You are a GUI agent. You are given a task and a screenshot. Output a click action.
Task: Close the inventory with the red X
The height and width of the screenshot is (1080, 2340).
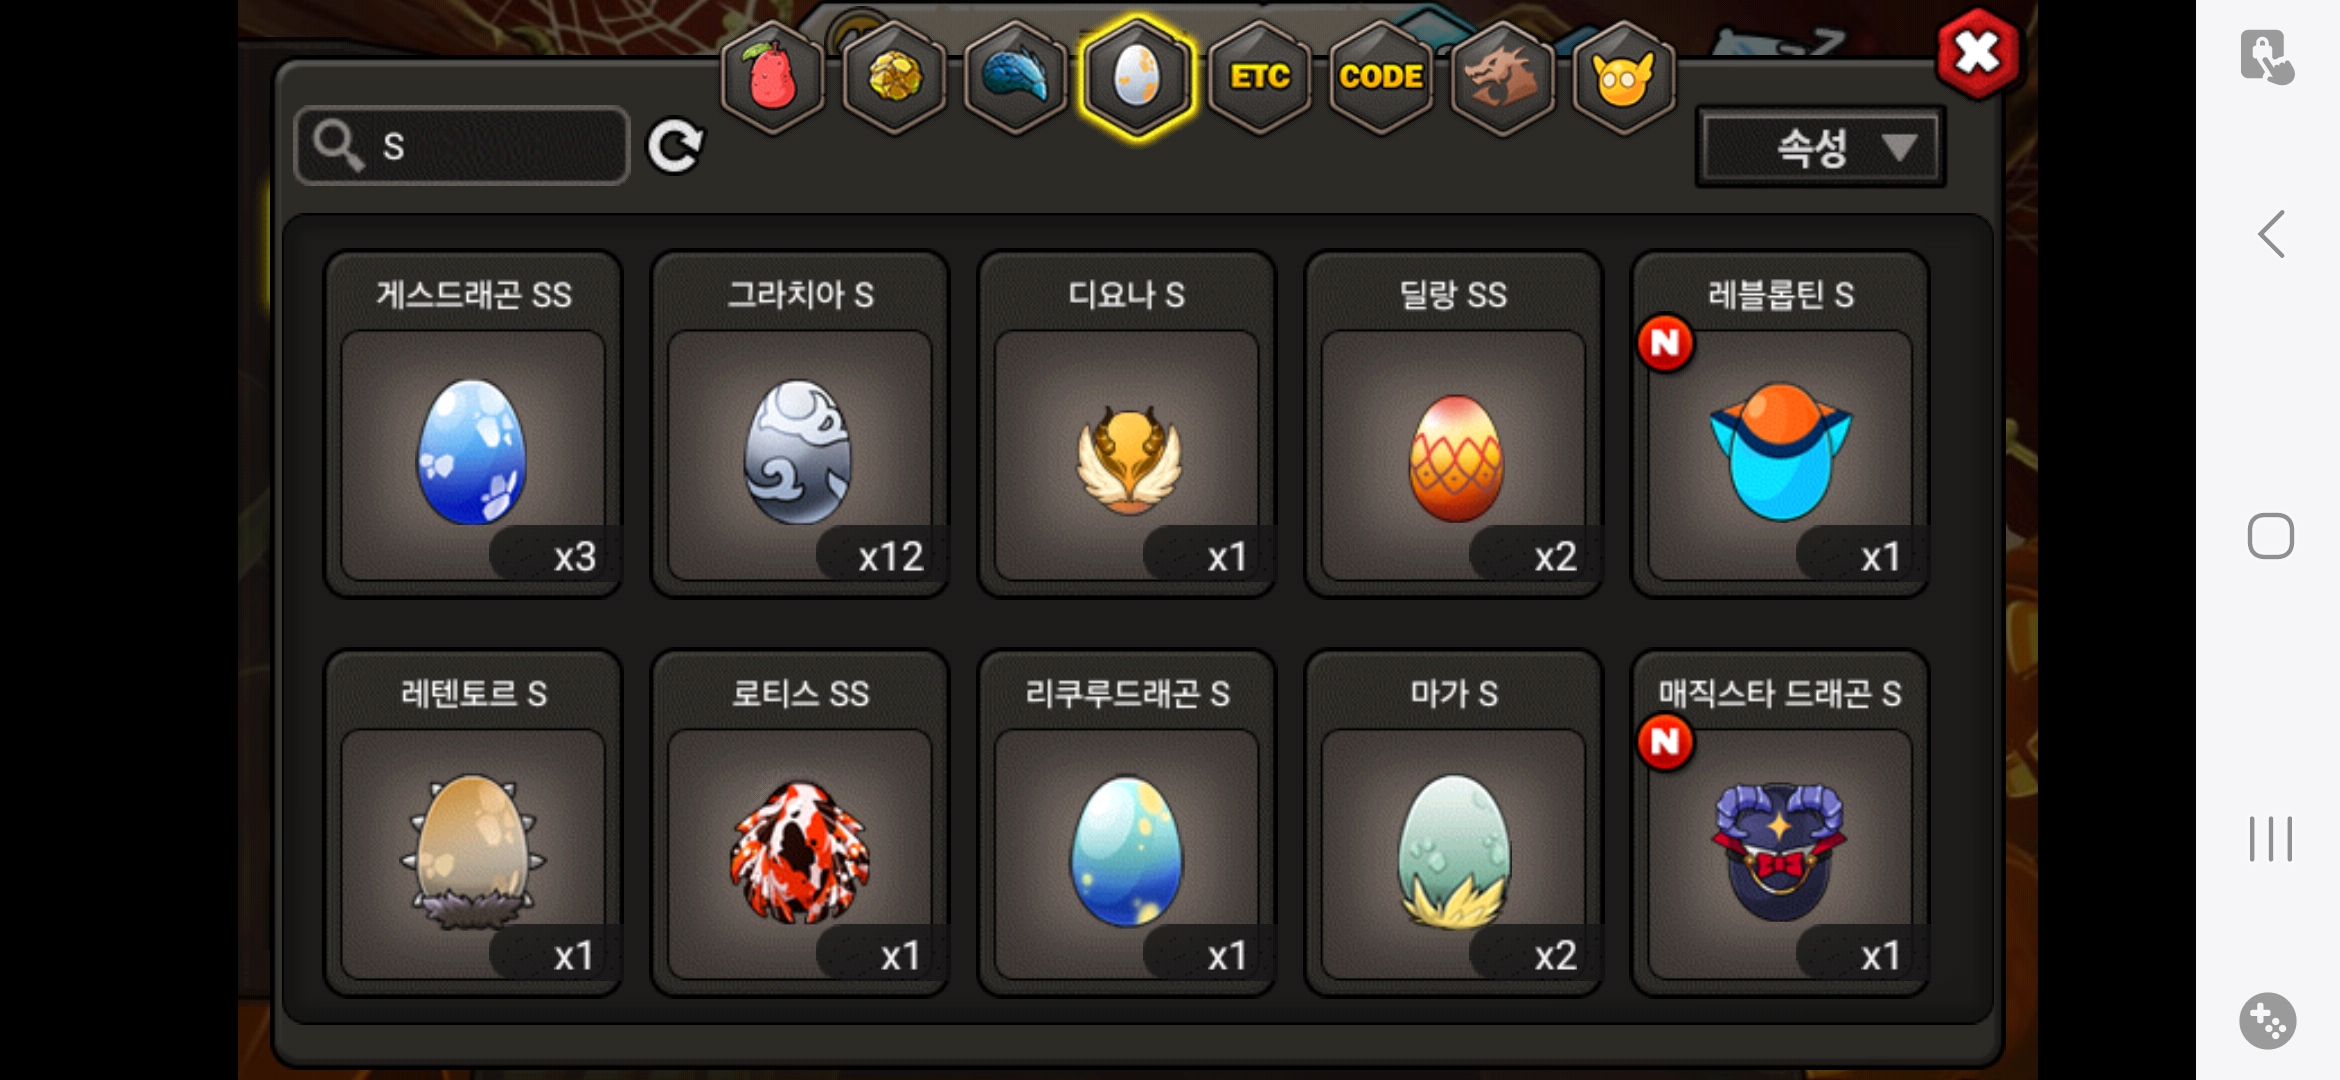(x=1977, y=53)
